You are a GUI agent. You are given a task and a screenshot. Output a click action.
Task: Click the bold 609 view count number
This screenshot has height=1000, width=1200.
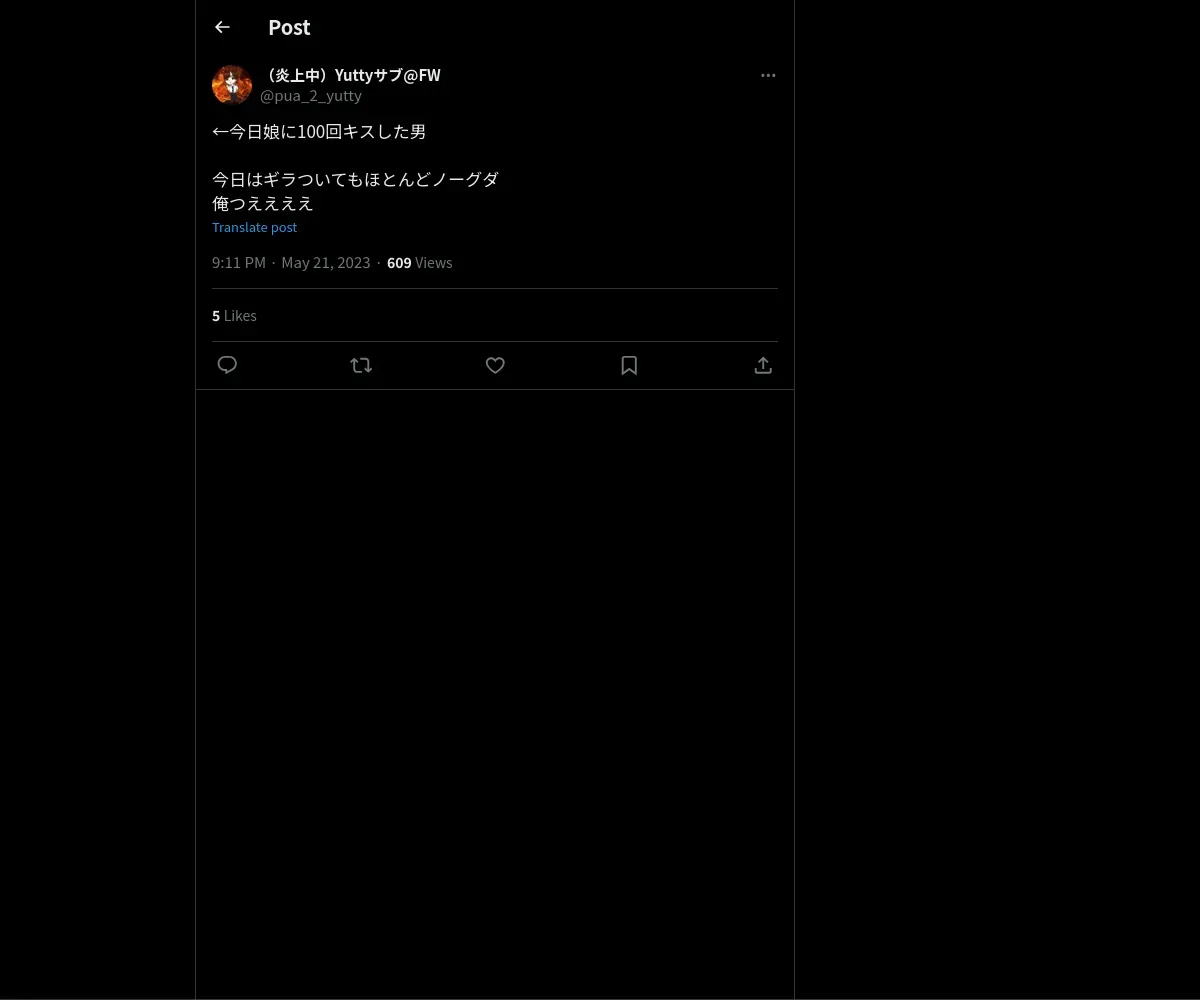click(x=399, y=262)
